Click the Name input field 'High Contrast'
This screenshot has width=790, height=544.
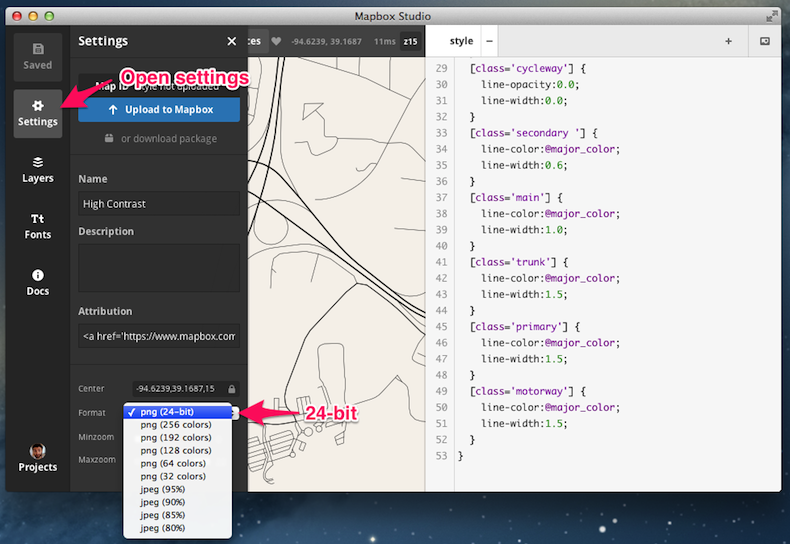(159, 204)
